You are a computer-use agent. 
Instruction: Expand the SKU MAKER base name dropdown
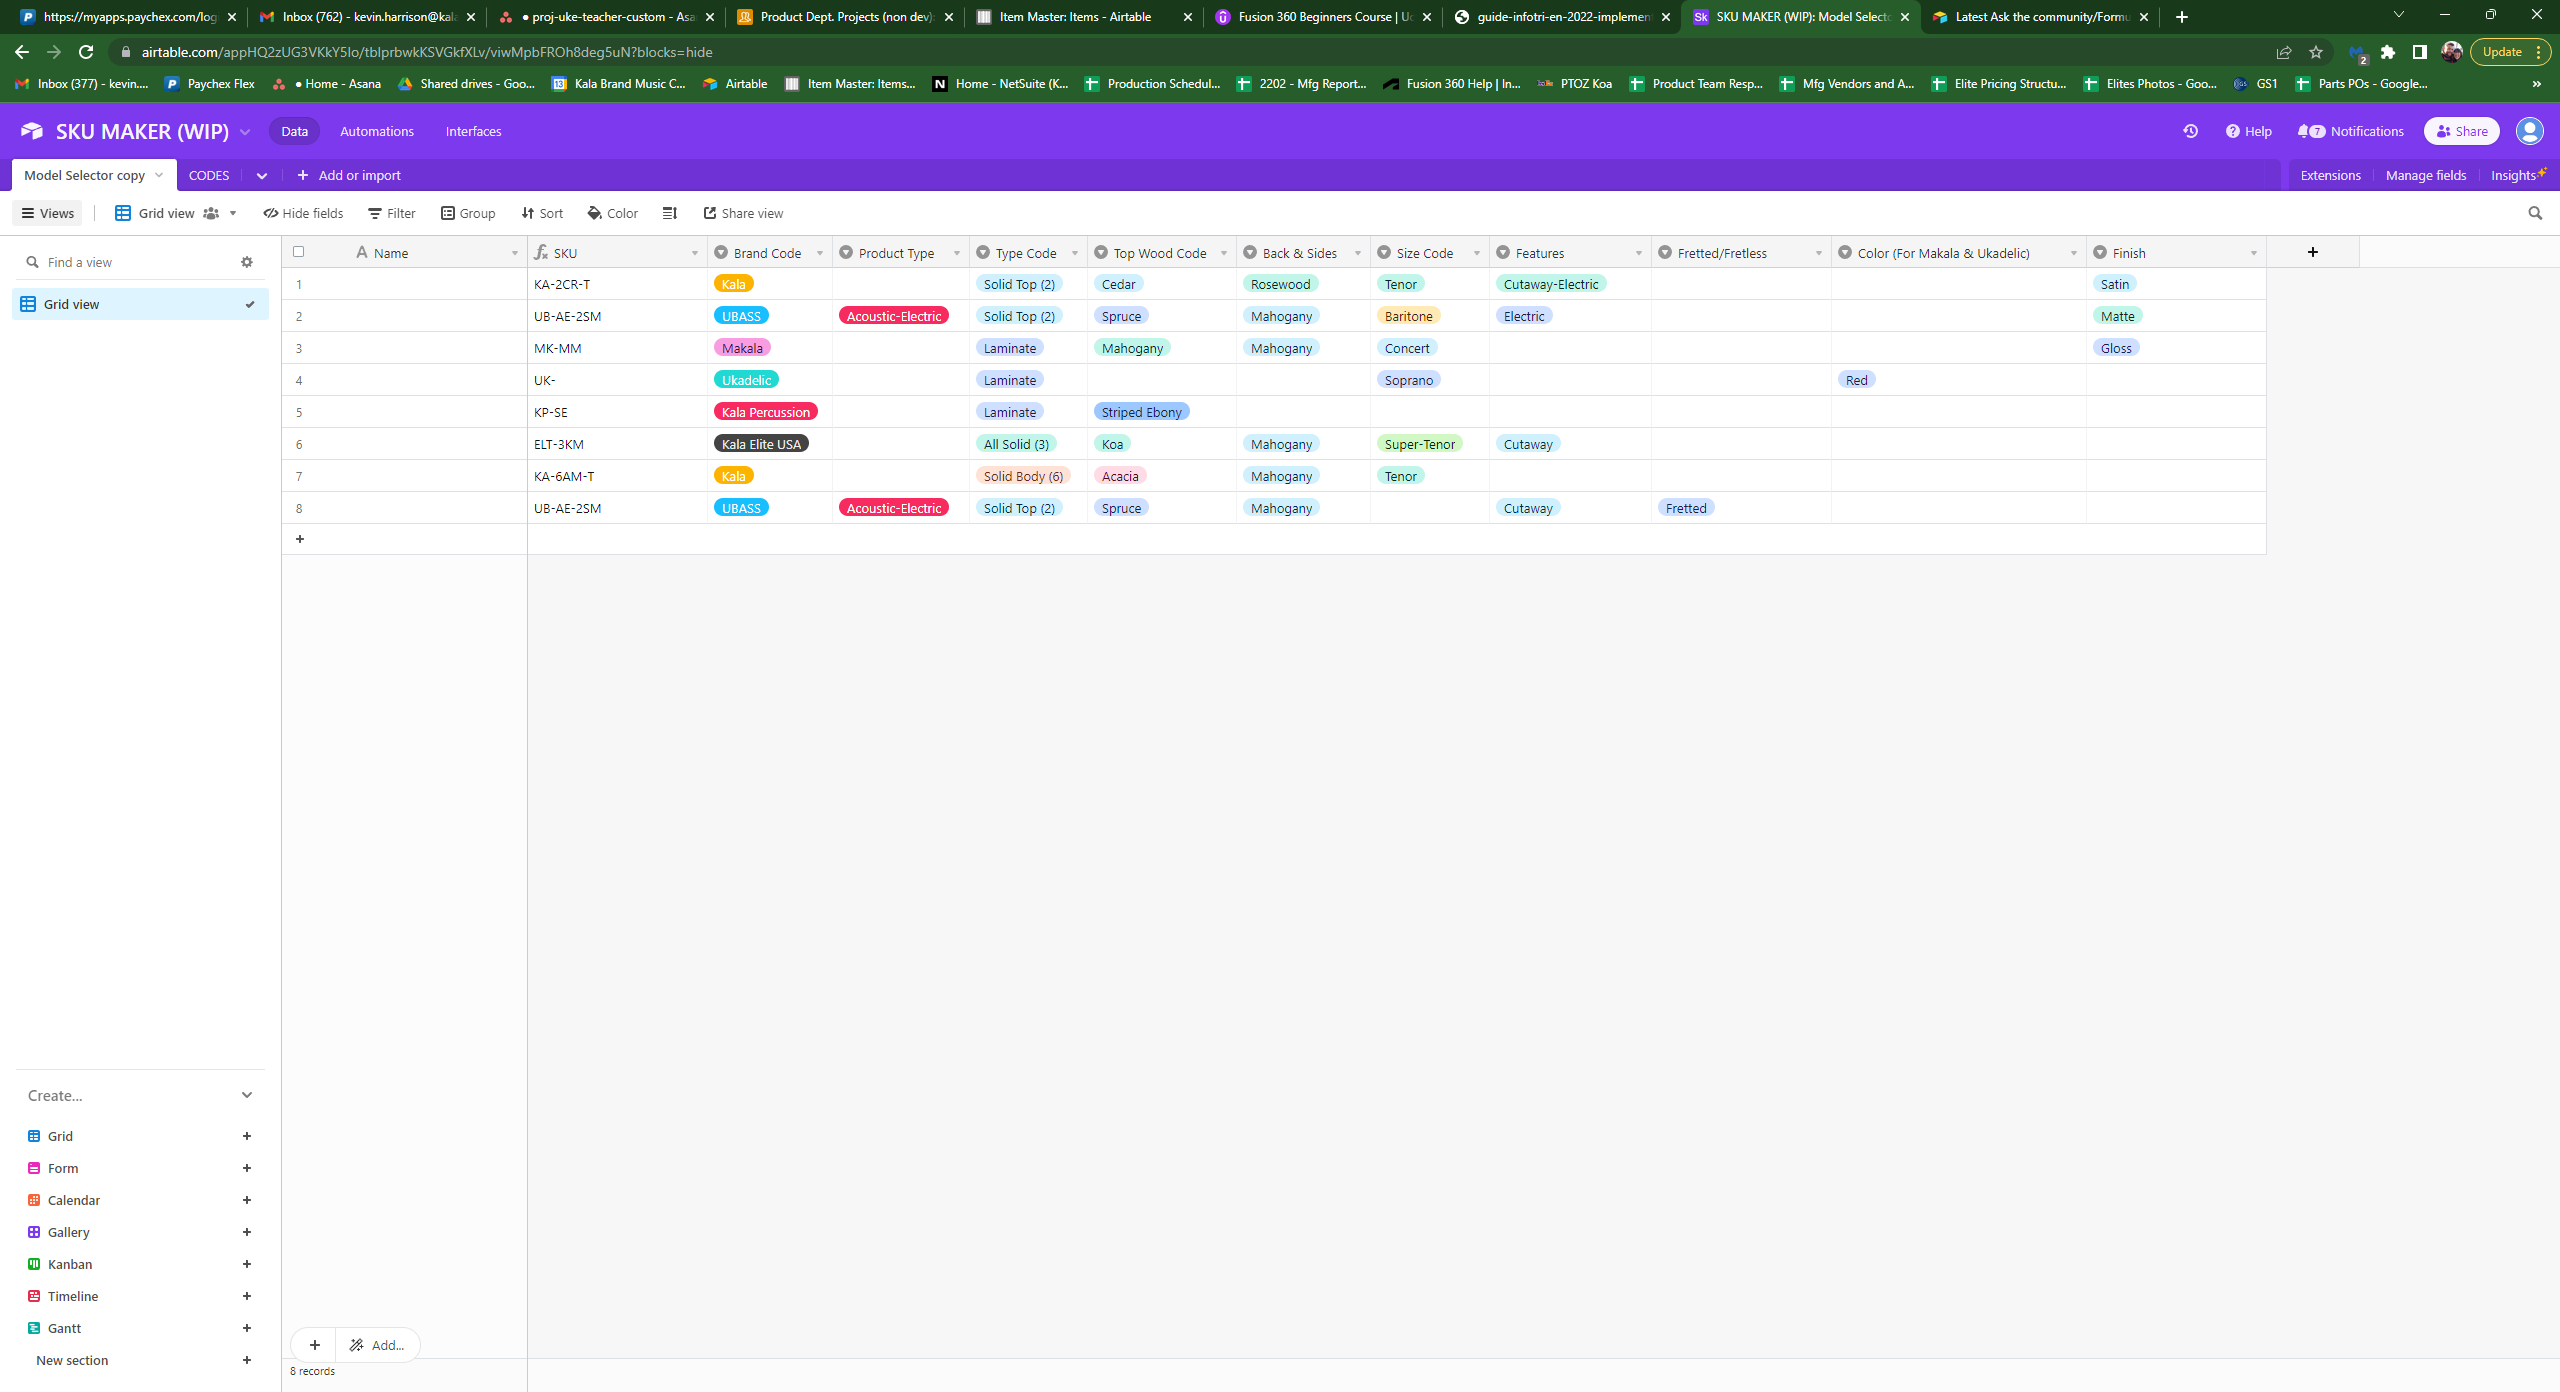pos(245,132)
